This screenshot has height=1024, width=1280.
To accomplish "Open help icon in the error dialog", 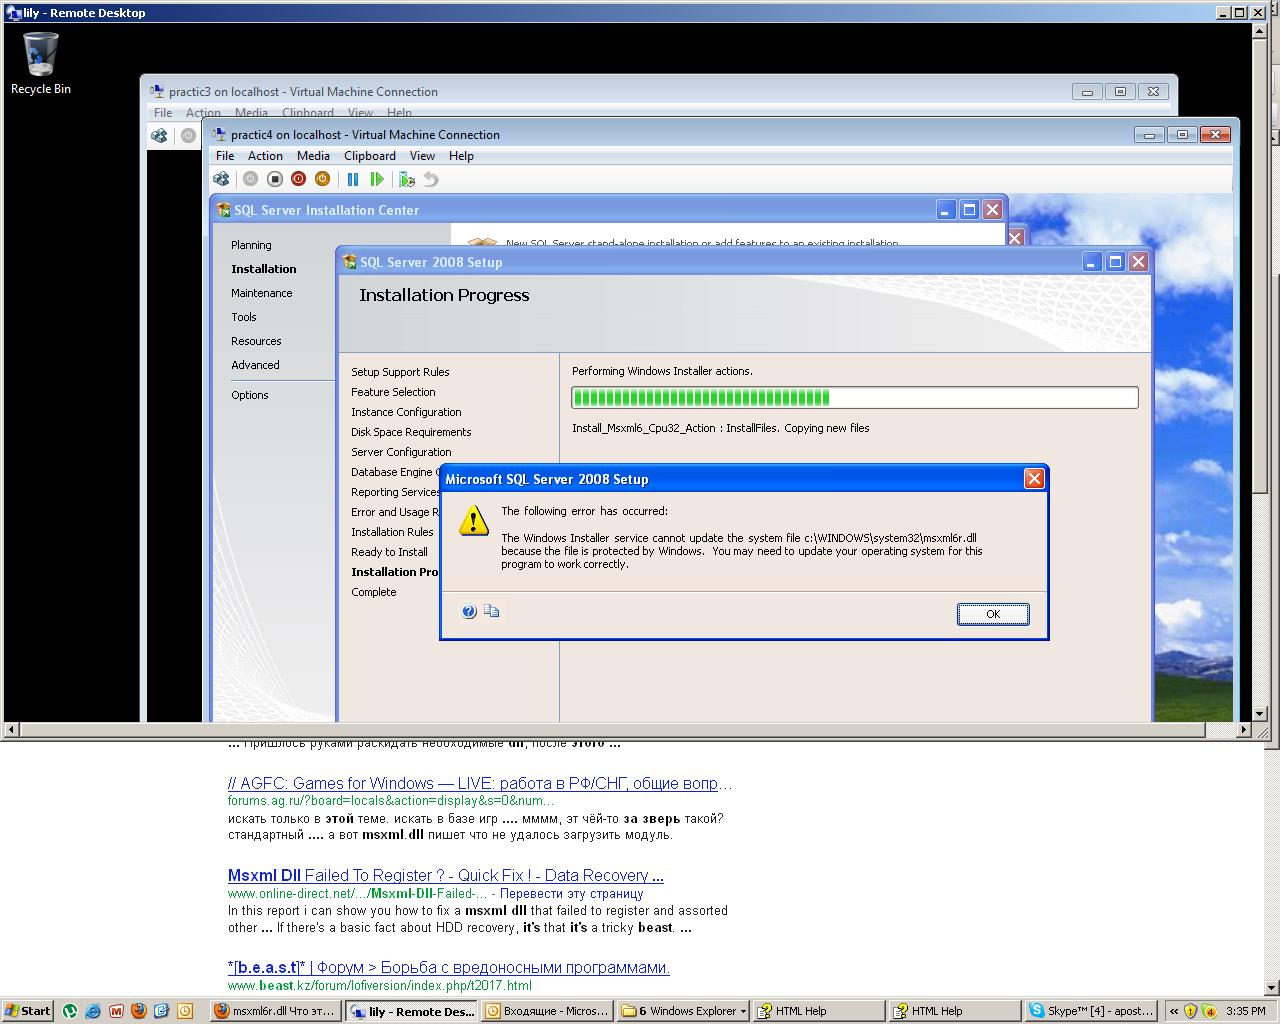I will tap(469, 611).
